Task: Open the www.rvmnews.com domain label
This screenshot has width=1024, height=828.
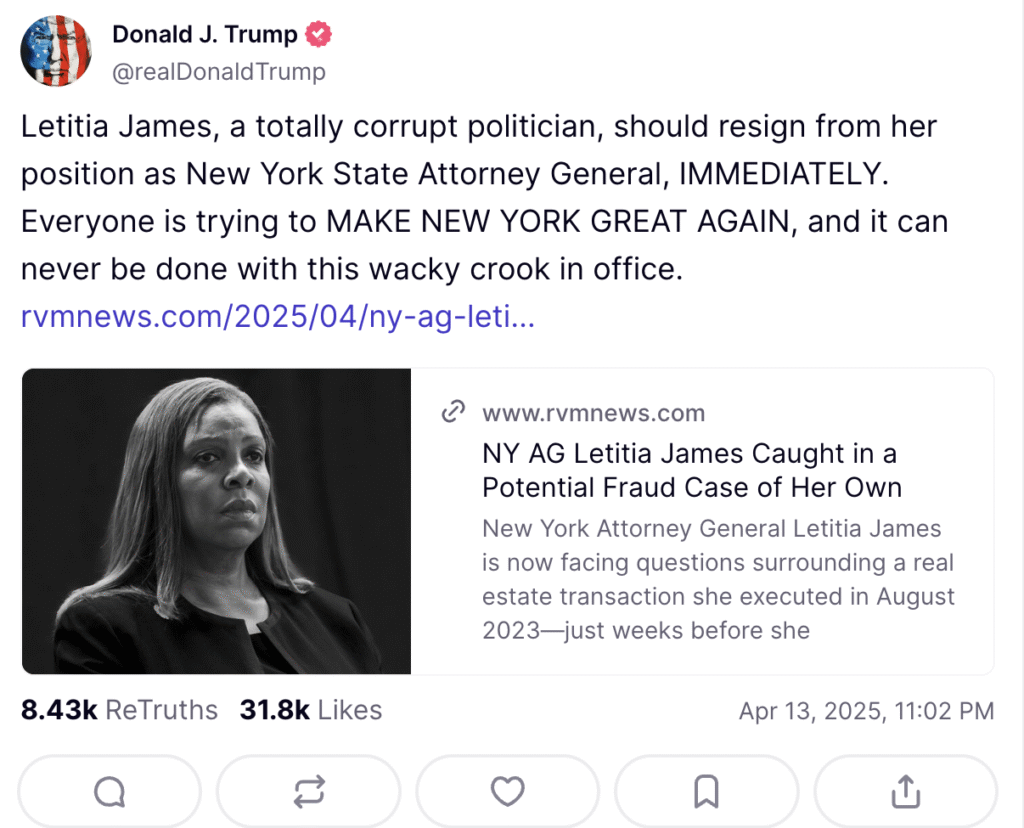Action: tap(593, 412)
